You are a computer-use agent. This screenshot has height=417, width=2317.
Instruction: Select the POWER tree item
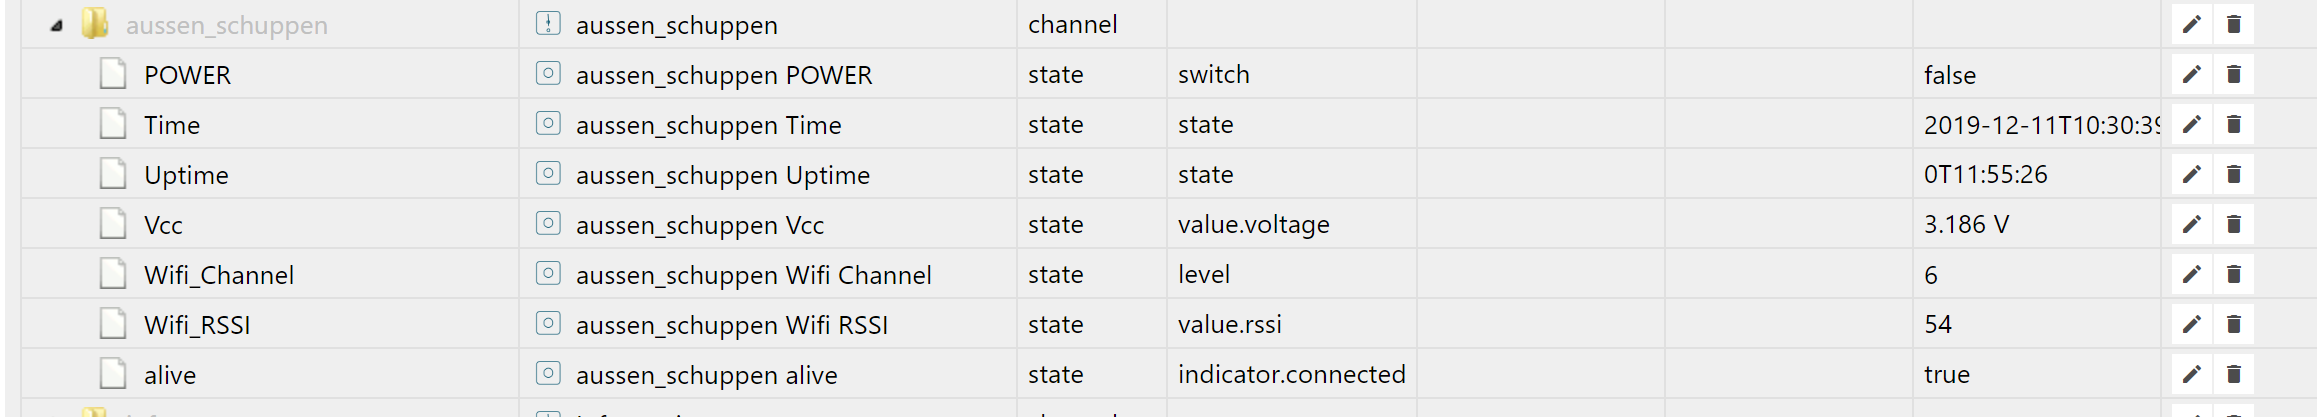click(x=187, y=76)
